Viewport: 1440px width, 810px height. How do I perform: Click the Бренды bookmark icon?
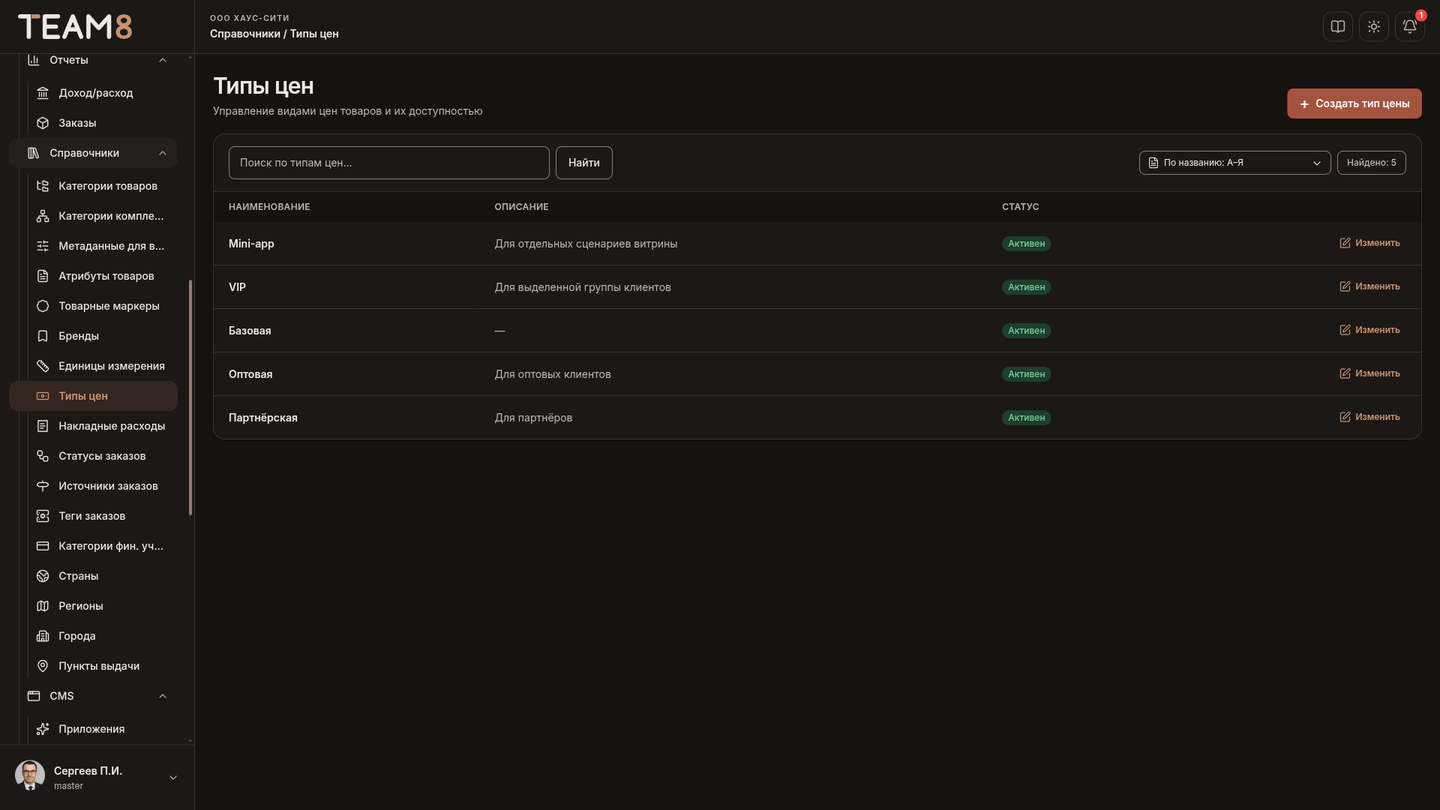pyautogui.click(x=43, y=336)
